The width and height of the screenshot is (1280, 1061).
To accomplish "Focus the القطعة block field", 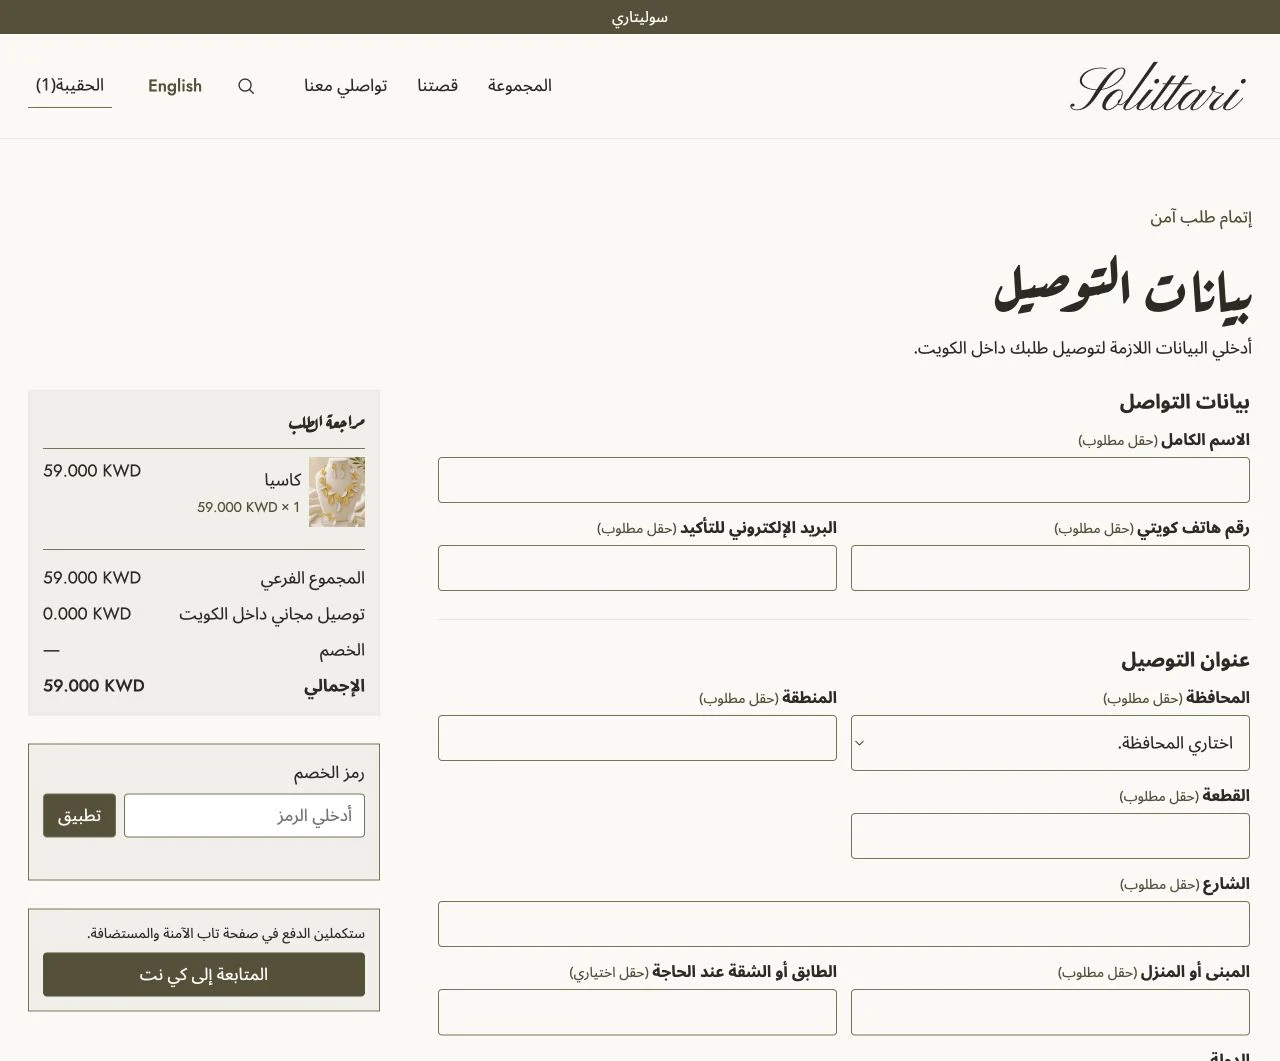I will [x=1050, y=836].
